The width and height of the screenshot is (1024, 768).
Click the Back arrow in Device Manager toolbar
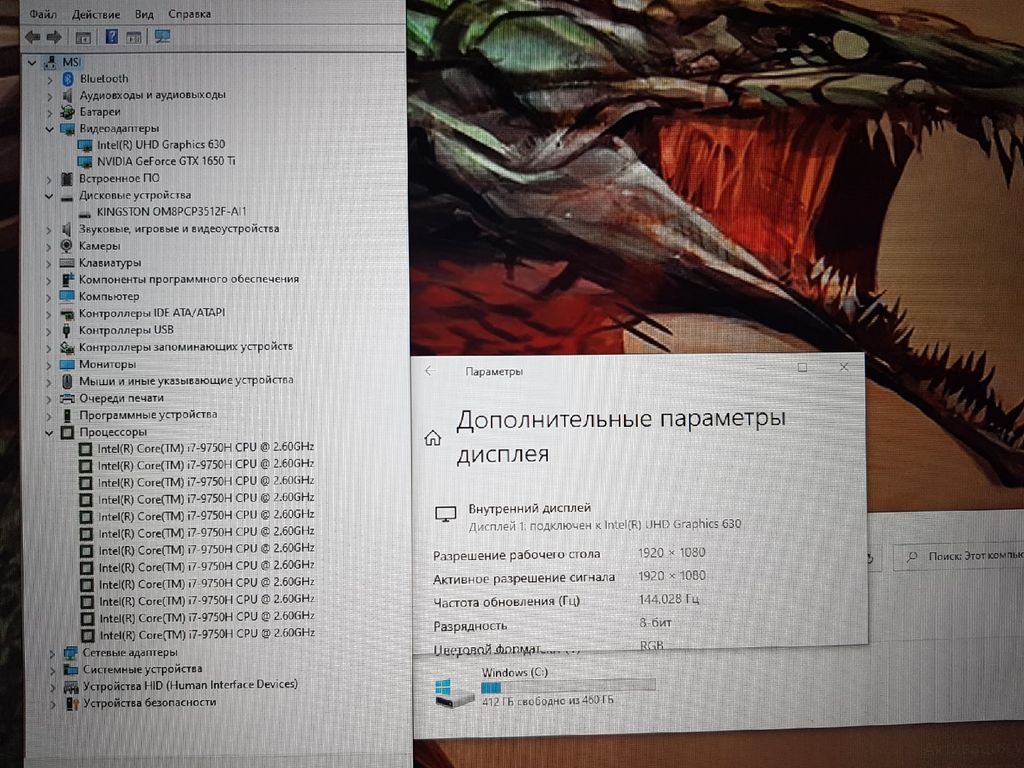pos(32,37)
